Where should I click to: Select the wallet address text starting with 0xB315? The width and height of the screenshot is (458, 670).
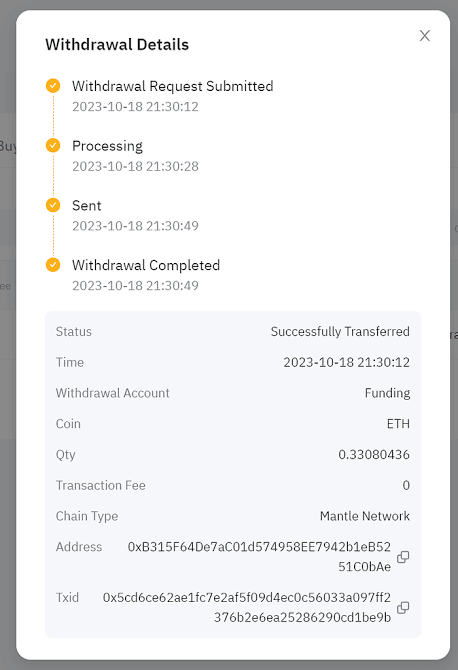pyautogui.click(x=259, y=557)
